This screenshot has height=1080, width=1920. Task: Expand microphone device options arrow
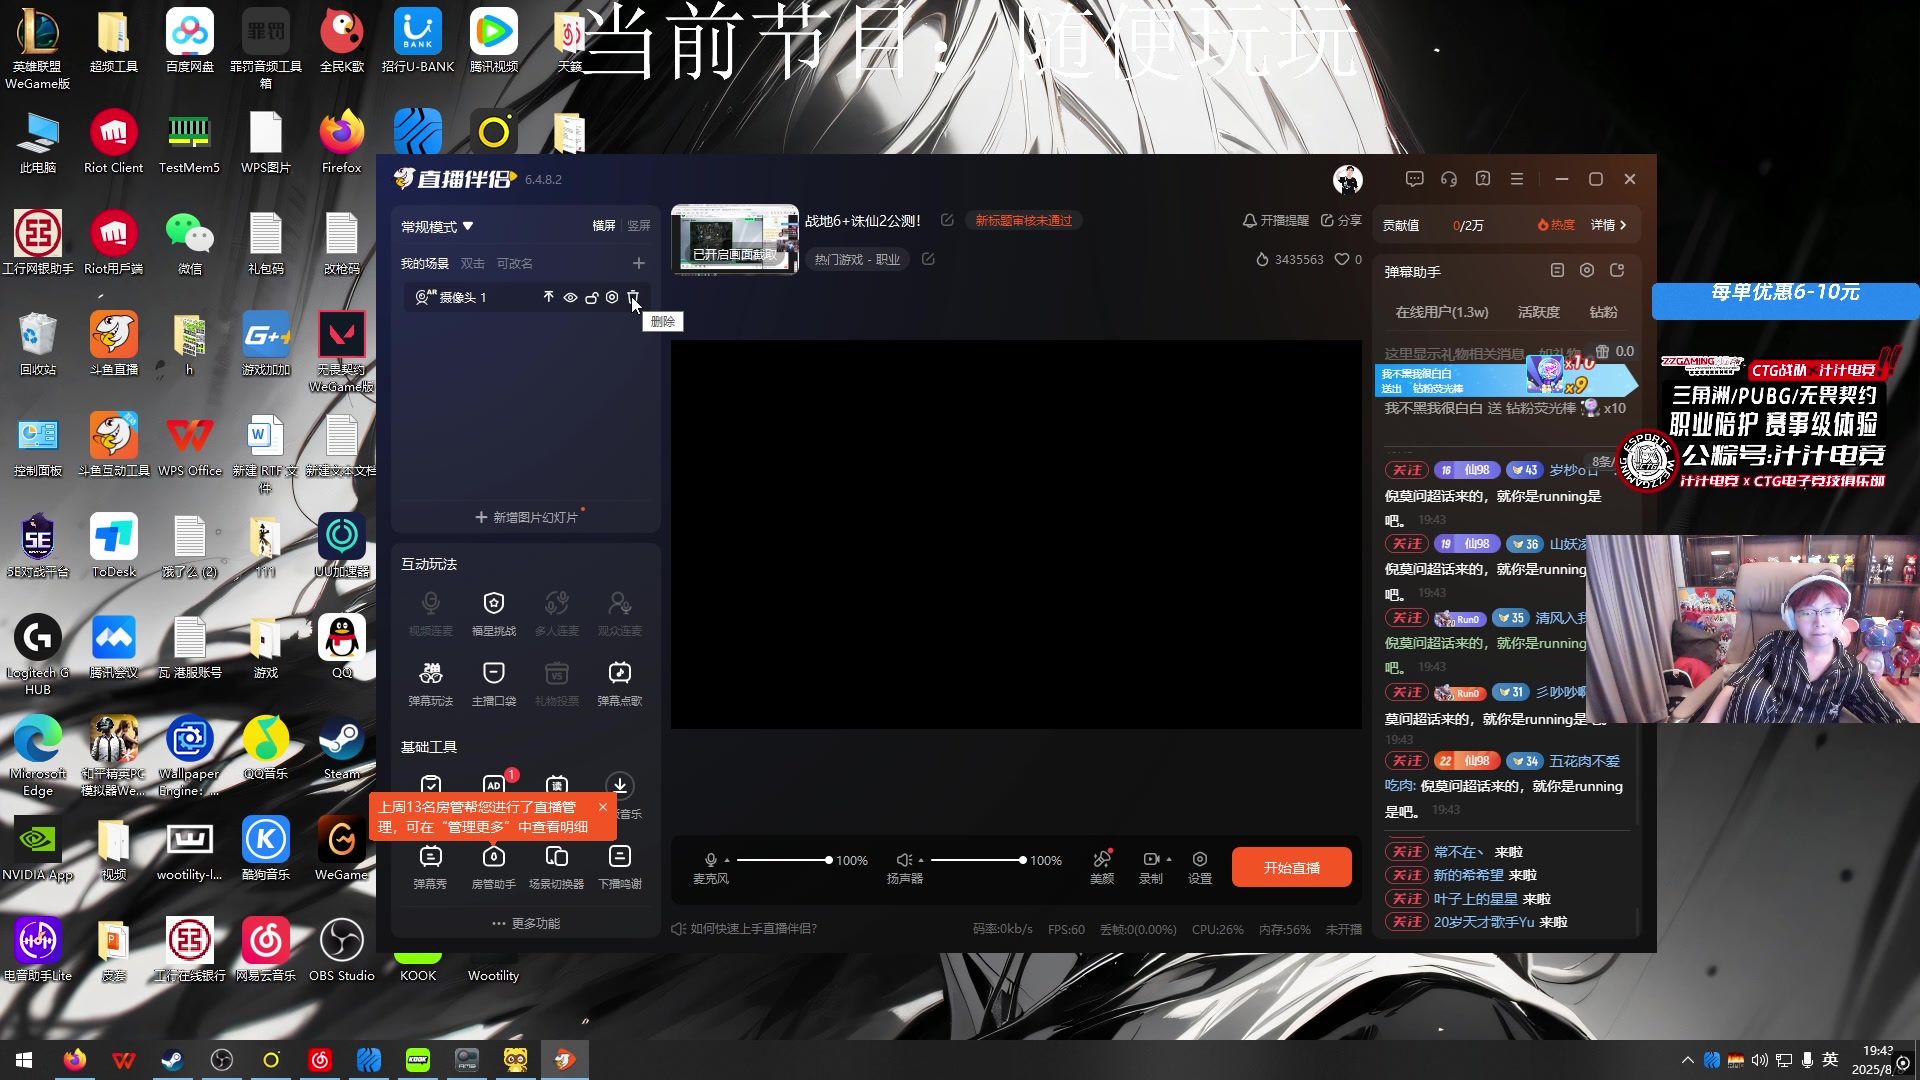pyautogui.click(x=727, y=860)
